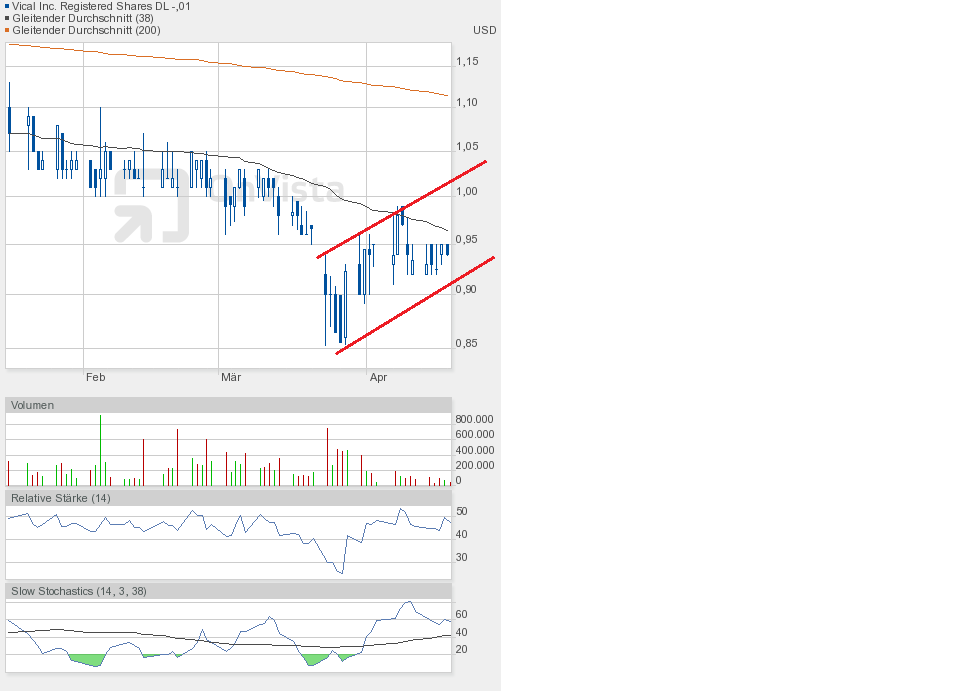Click the Slow Stochastics (14, 3, 38) header

click(x=228, y=591)
